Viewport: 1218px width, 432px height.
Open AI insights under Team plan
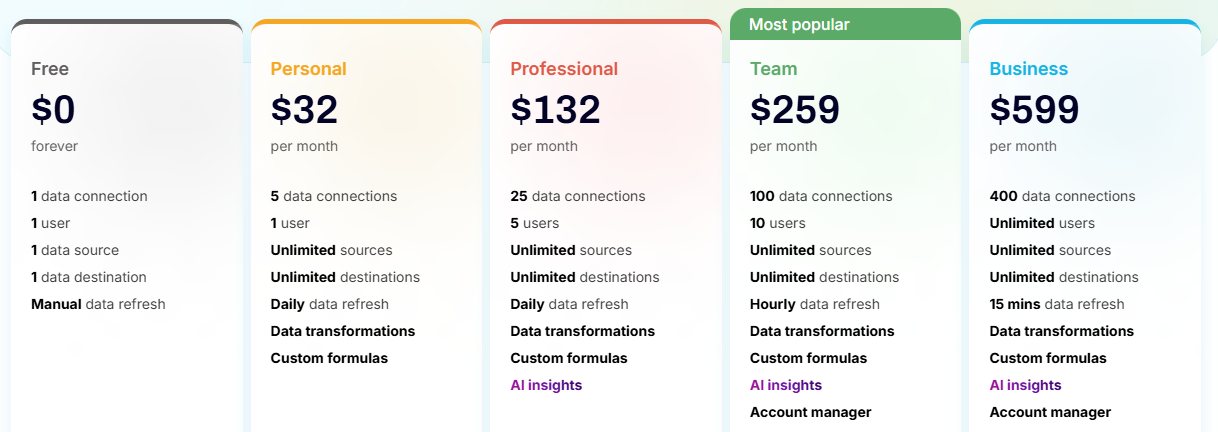coord(786,385)
